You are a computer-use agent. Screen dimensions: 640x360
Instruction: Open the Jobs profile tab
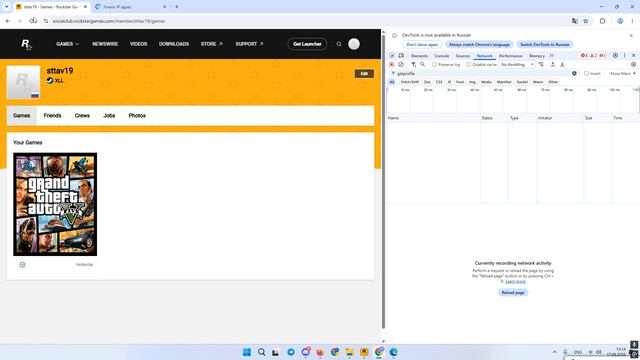[x=109, y=116]
